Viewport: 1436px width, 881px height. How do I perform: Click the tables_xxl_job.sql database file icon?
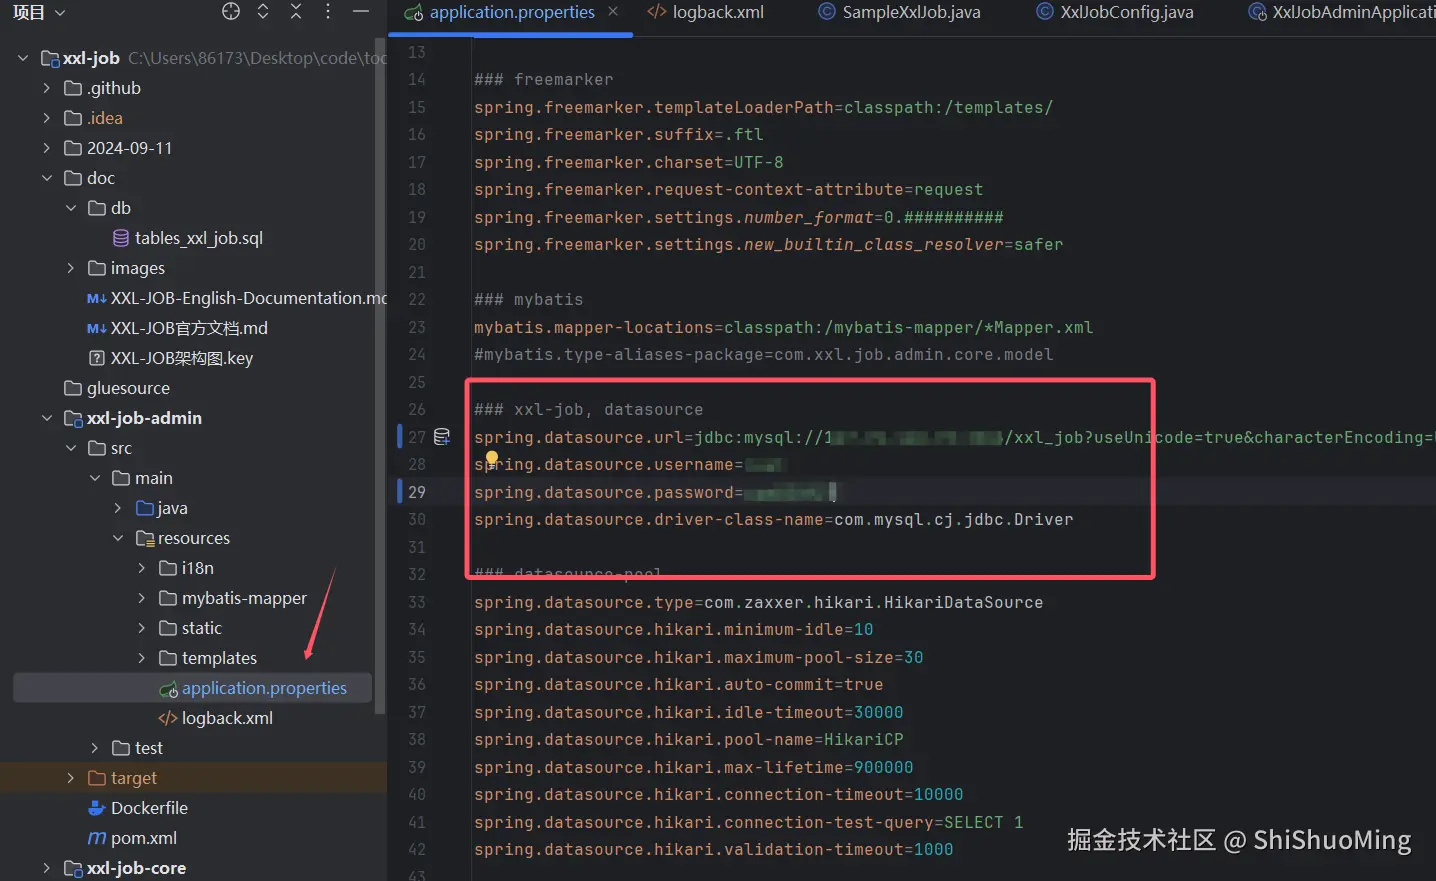[x=121, y=238]
